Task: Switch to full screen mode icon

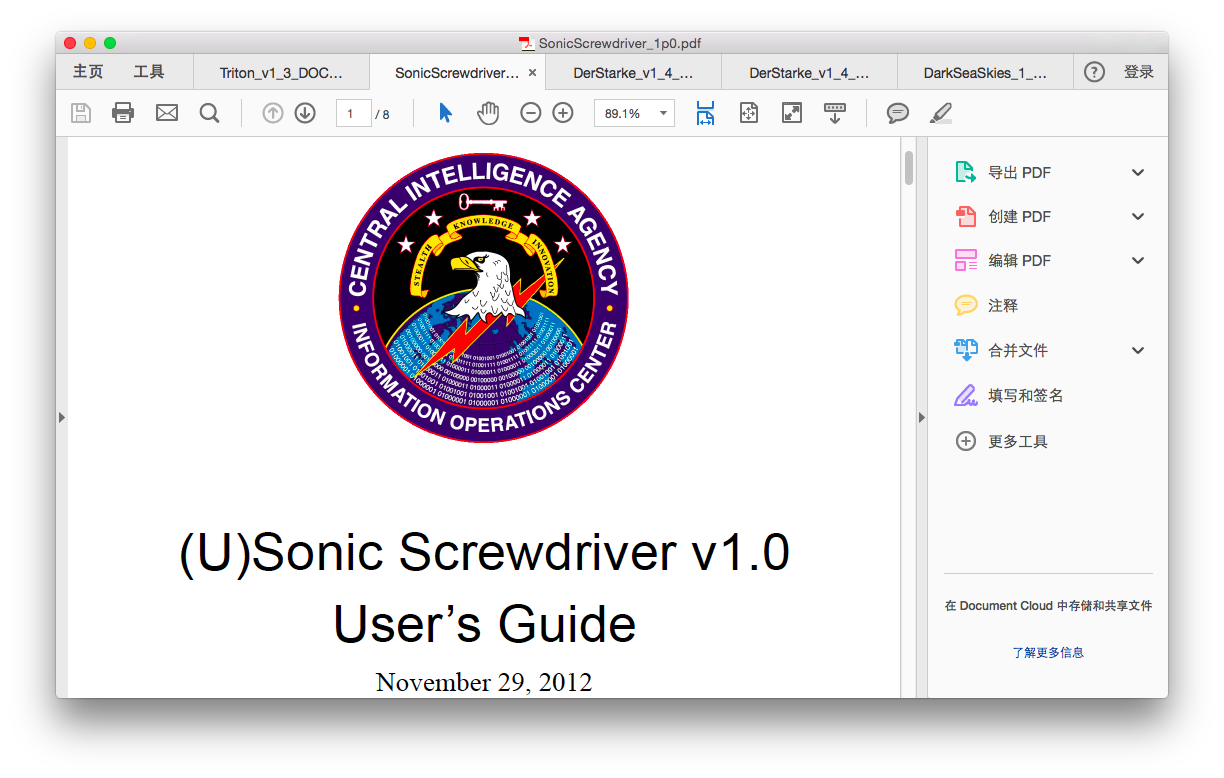Action: pyautogui.click(x=792, y=113)
